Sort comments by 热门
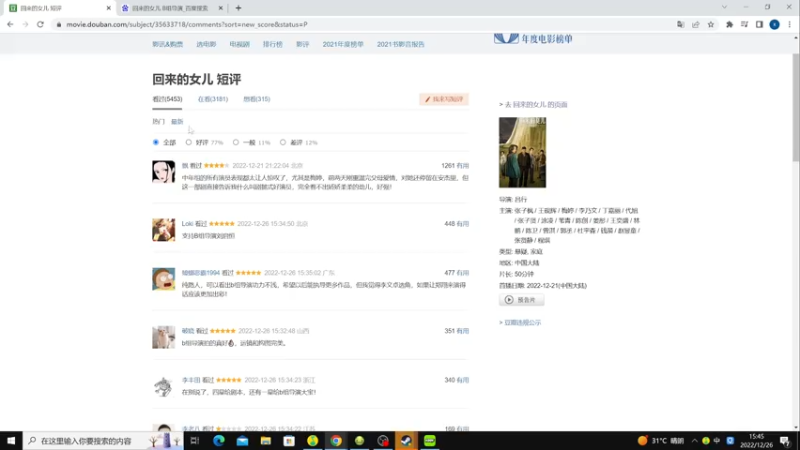Image resolution: width=800 pixels, height=450 pixels. [x=158, y=121]
